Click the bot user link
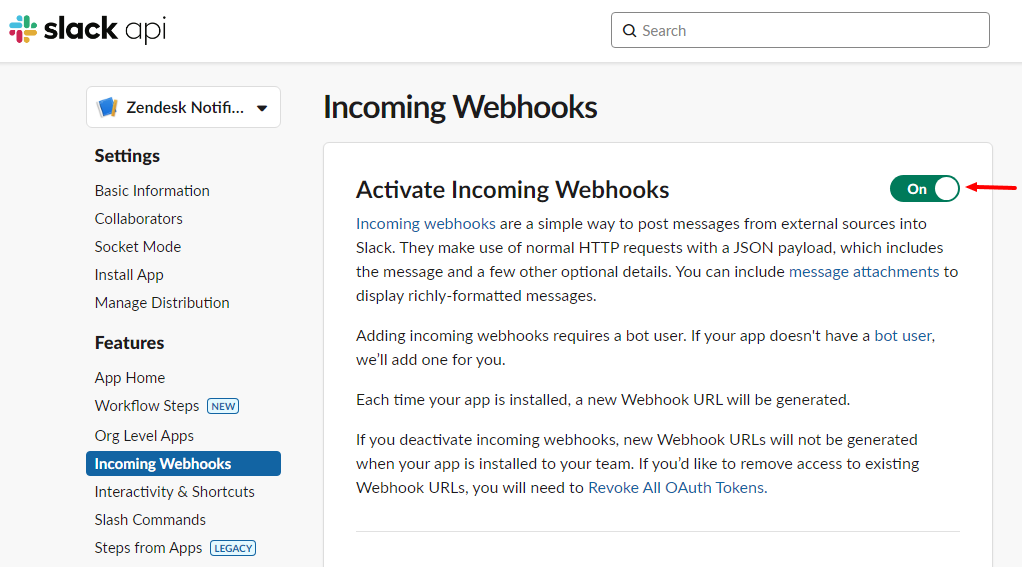The height and width of the screenshot is (567, 1022). coord(903,336)
